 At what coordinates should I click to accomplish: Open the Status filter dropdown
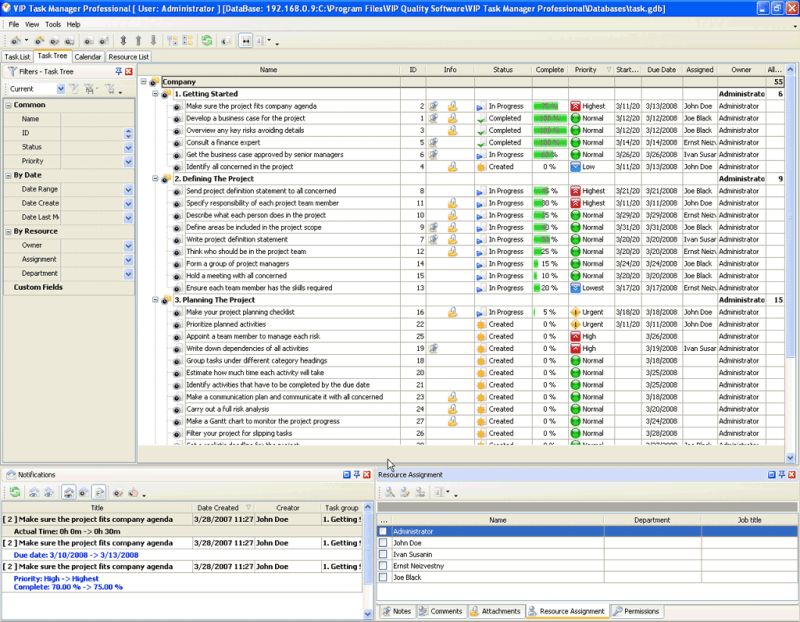128,147
